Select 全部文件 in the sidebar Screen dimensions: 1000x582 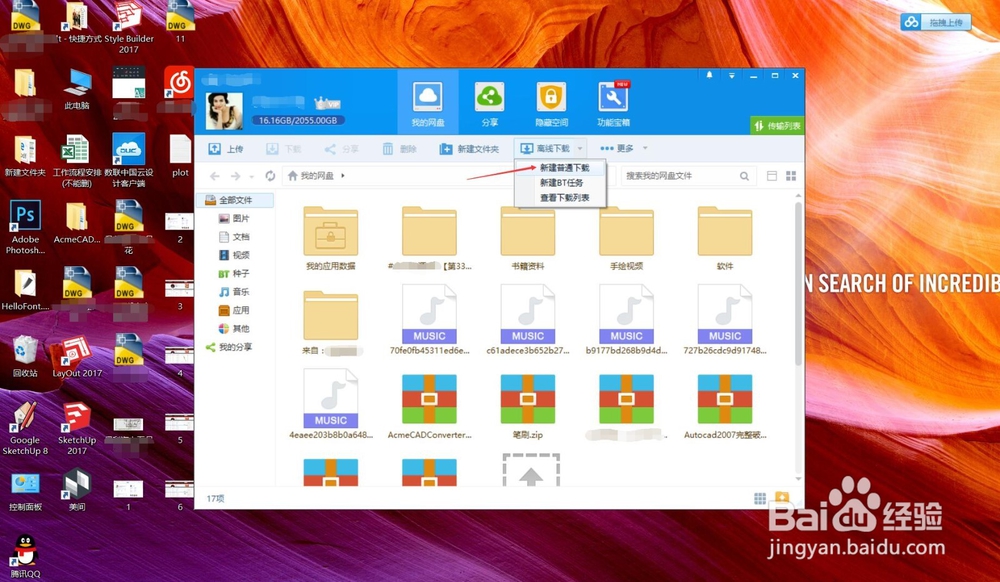tap(235, 200)
